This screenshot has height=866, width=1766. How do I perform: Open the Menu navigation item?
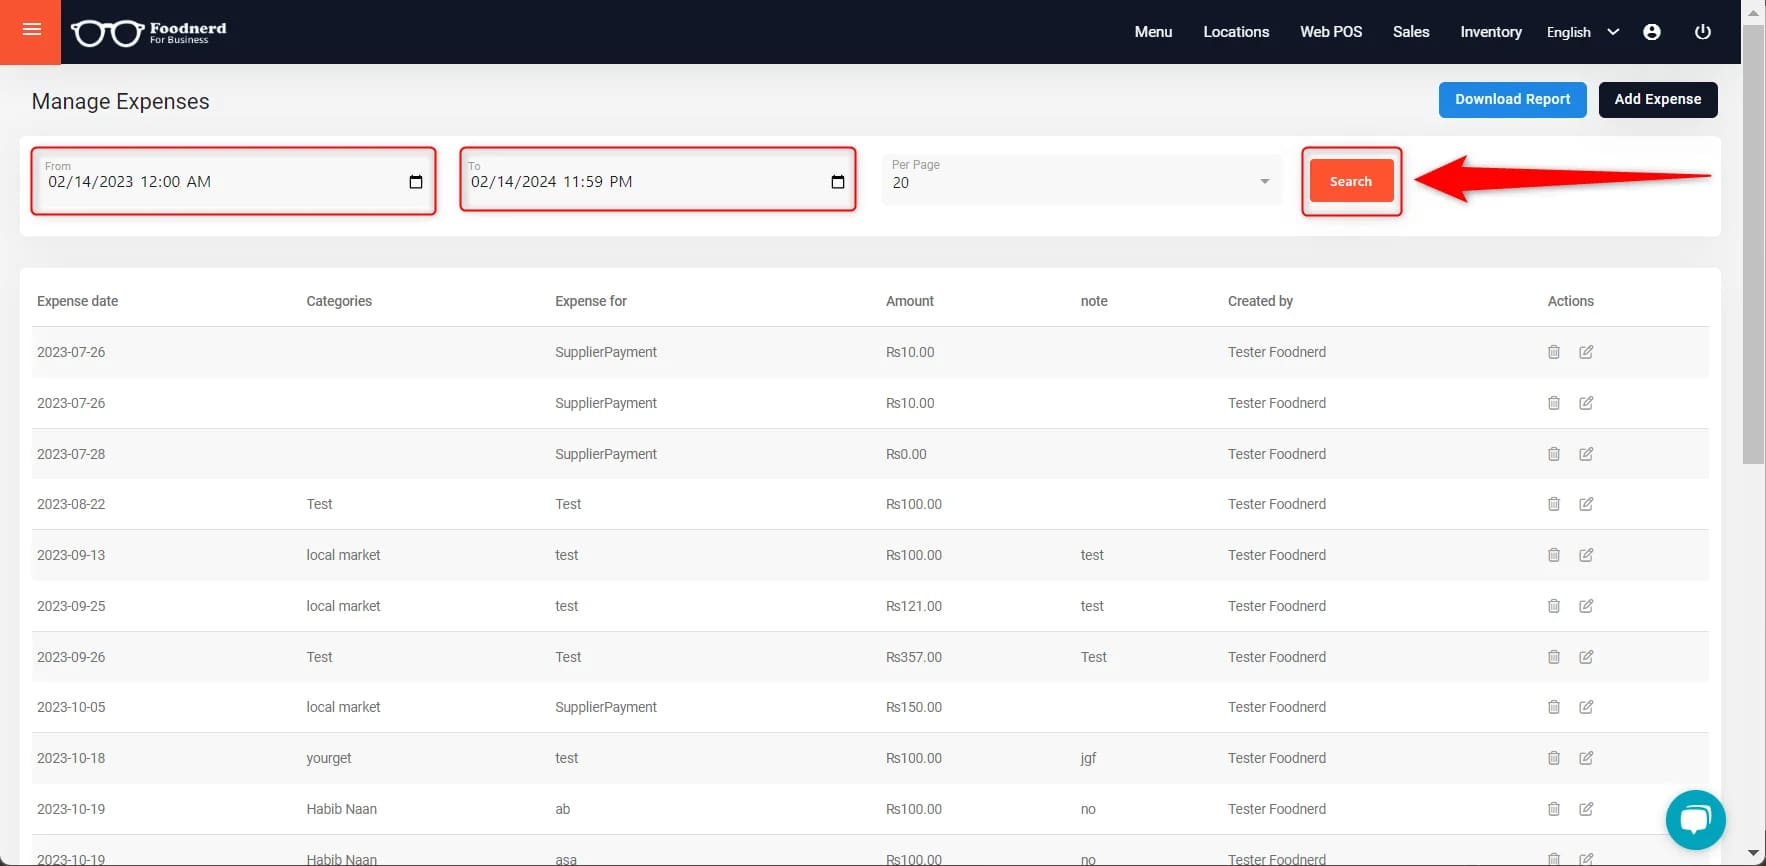coord(1153,32)
